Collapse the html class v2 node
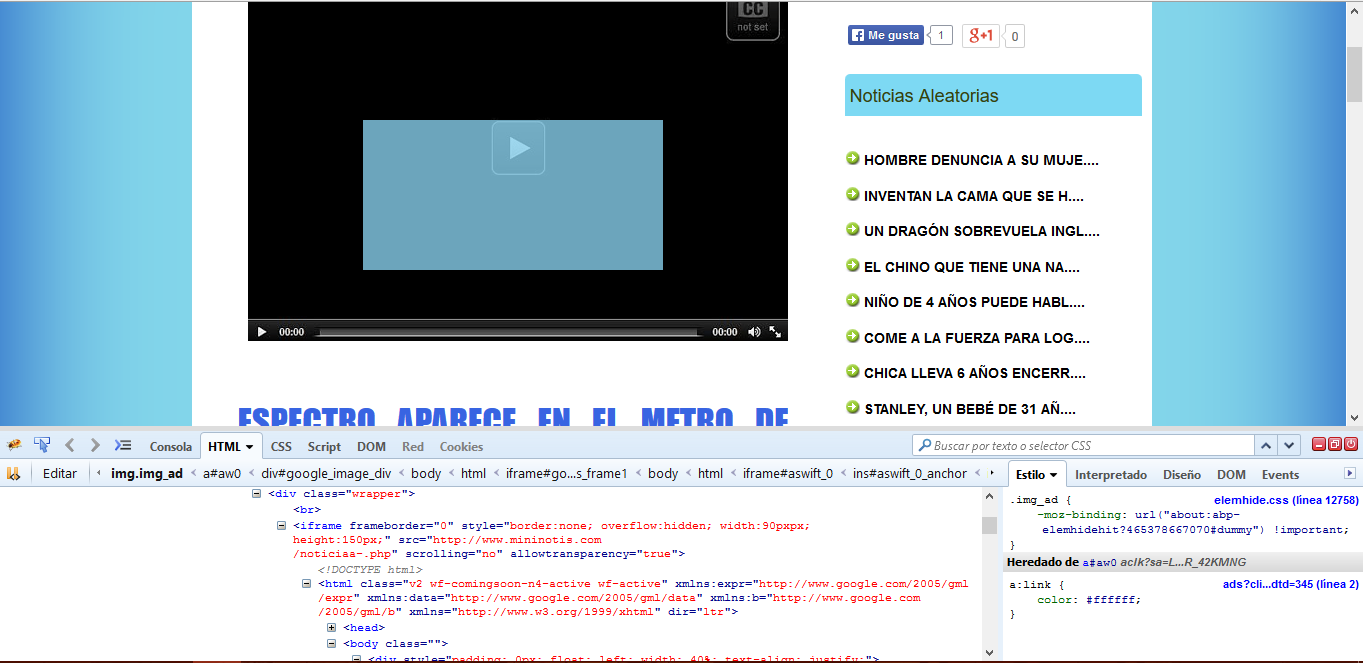 306,584
